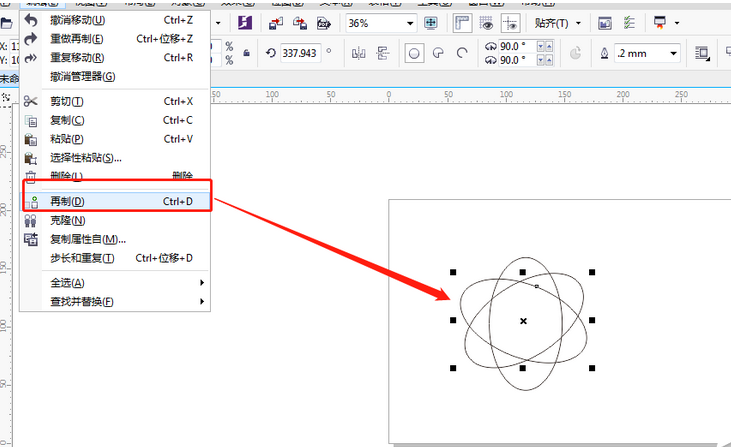Click the Export icon in the toolbar
This screenshot has height=447, width=731.
(299, 22)
